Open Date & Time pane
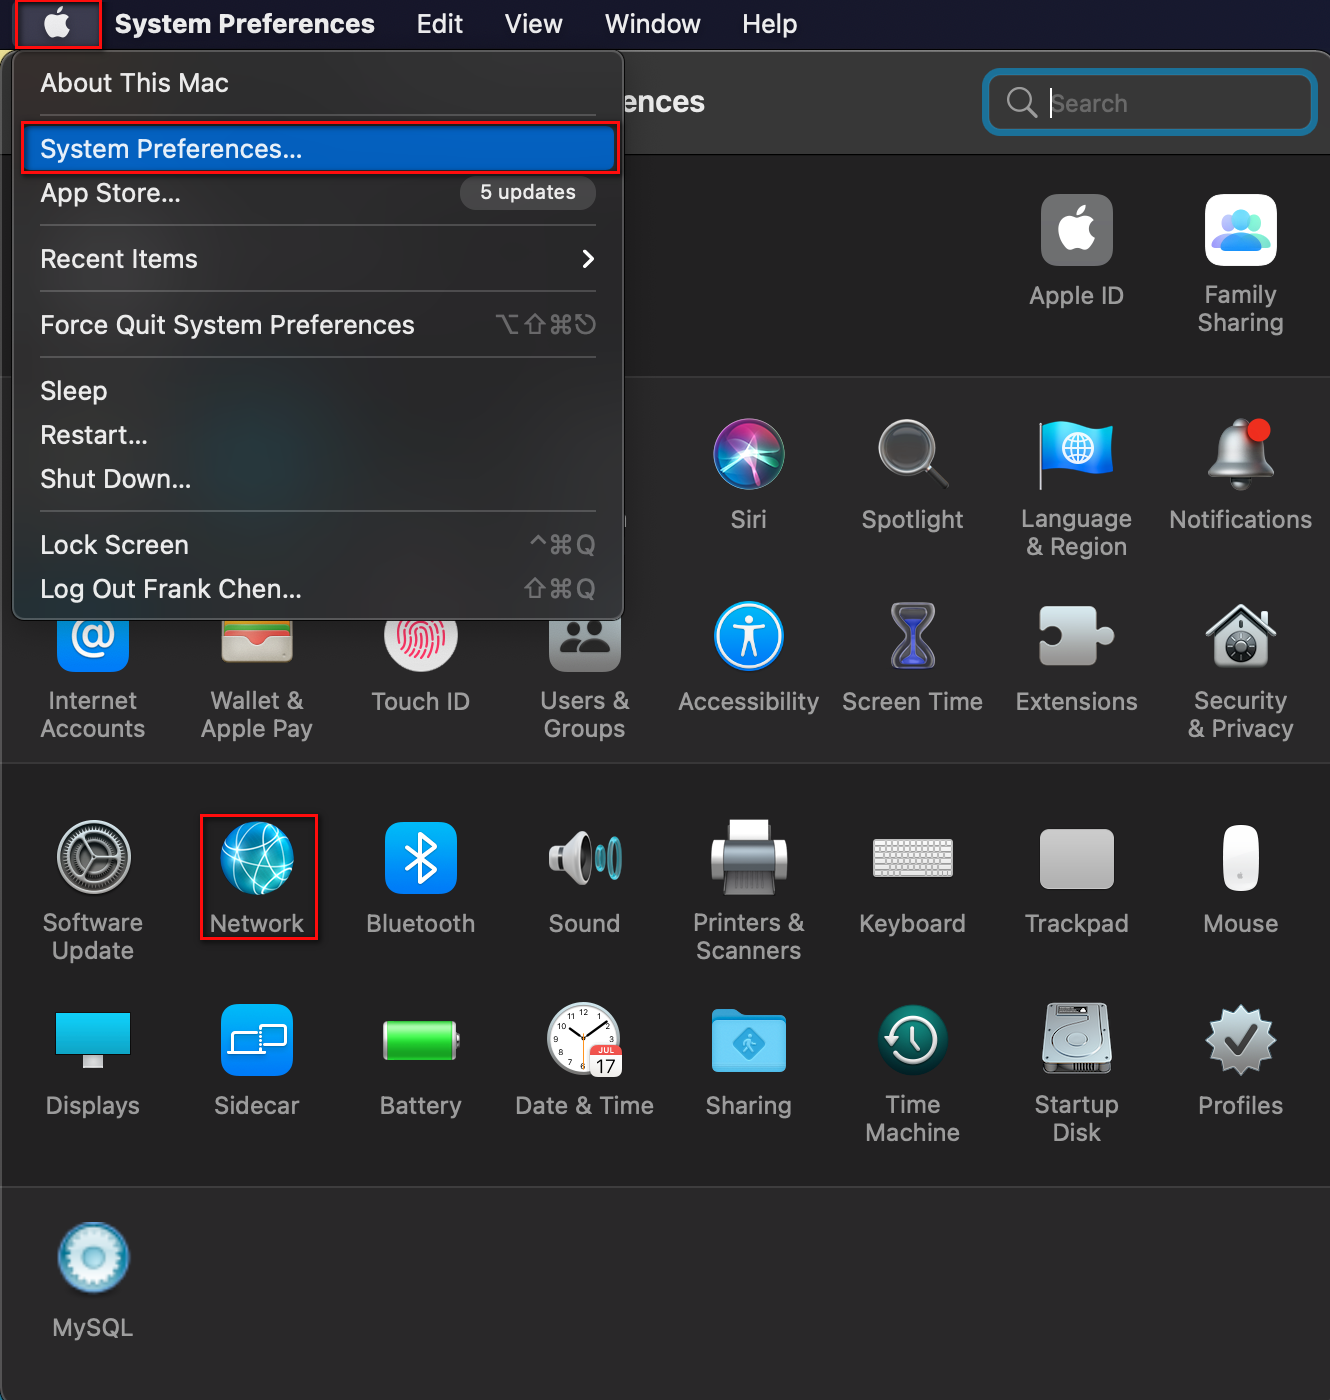Screen dimensions: 1330x1400 pyautogui.click(x=584, y=1060)
